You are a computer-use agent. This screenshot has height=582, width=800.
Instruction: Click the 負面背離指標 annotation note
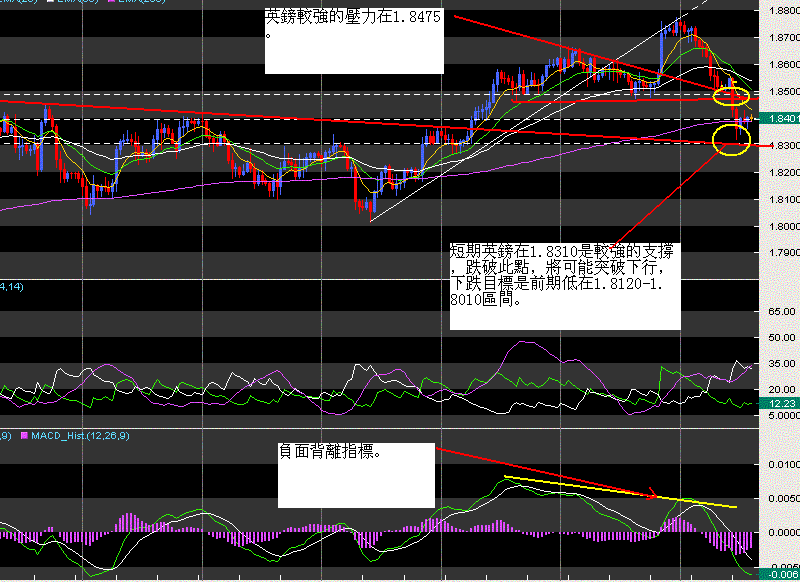356,475
